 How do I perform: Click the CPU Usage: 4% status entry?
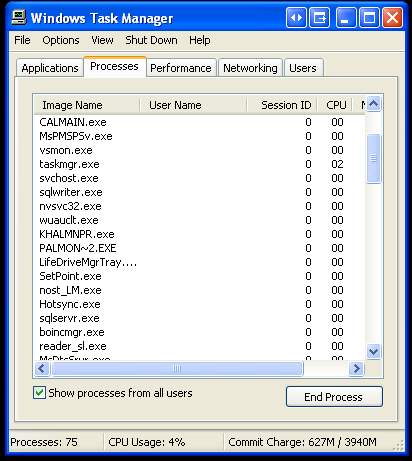click(147, 442)
